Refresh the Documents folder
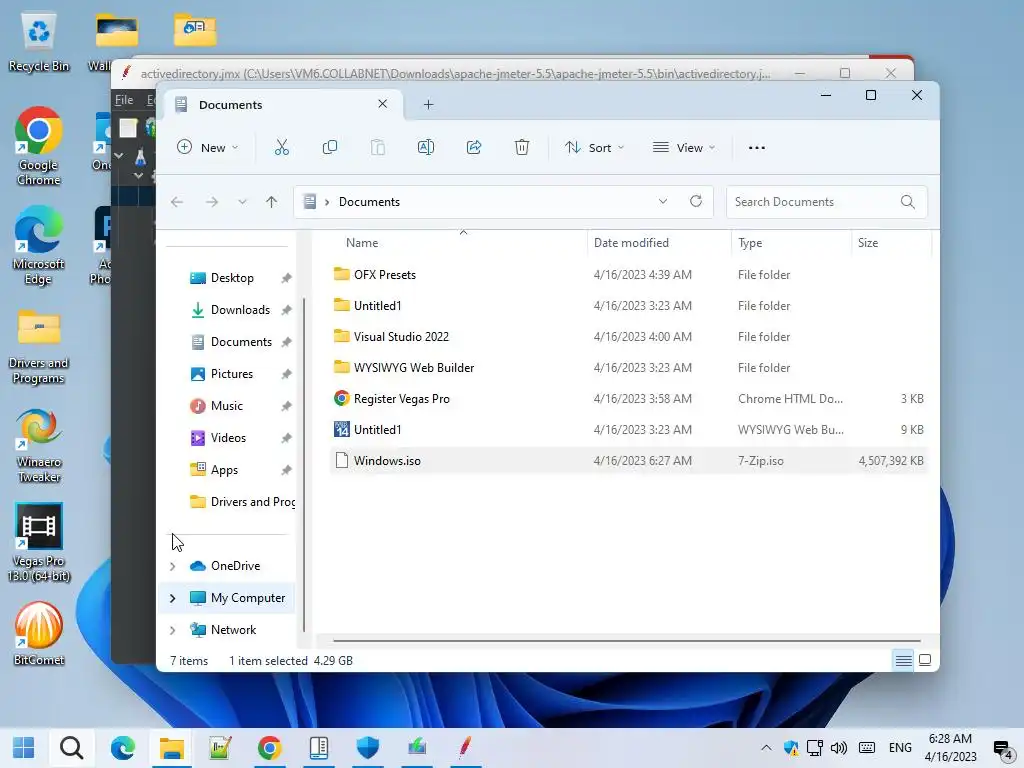1024x768 pixels. (696, 201)
